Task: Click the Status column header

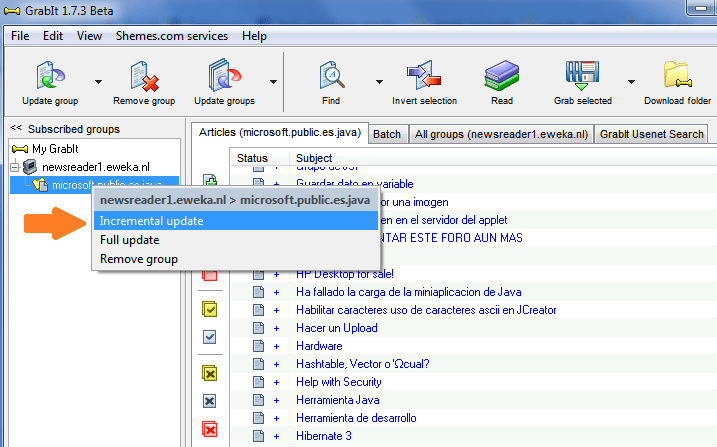Action: (252, 158)
